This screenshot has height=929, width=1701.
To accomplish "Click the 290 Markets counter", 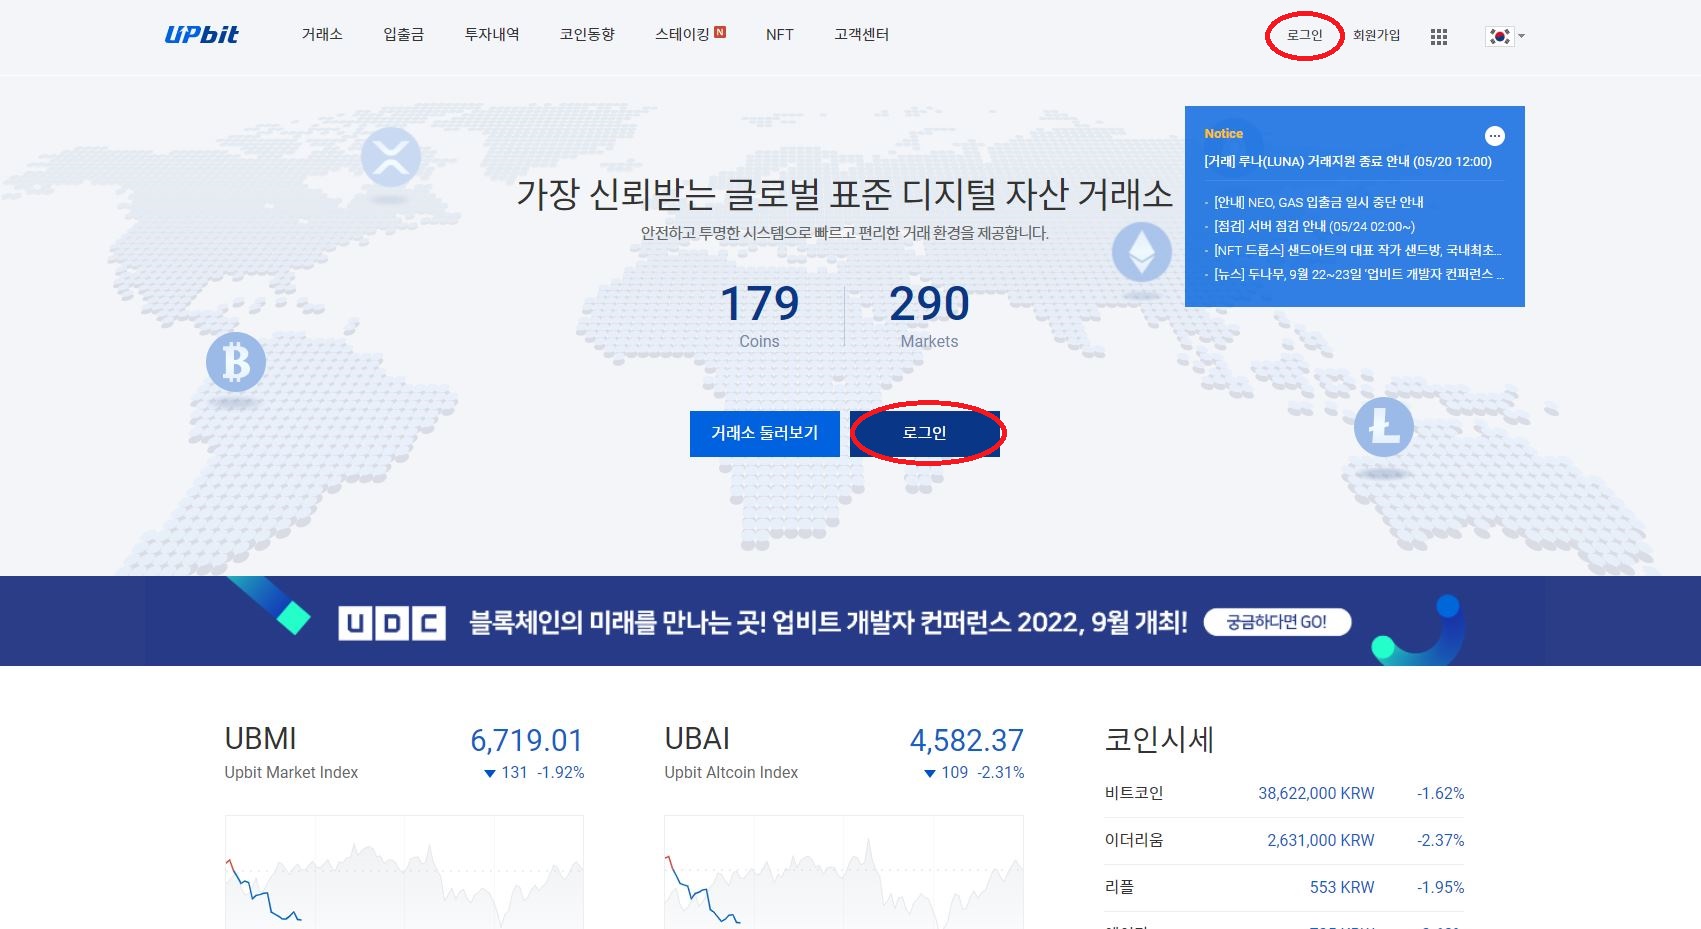I will click(x=929, y=316).
